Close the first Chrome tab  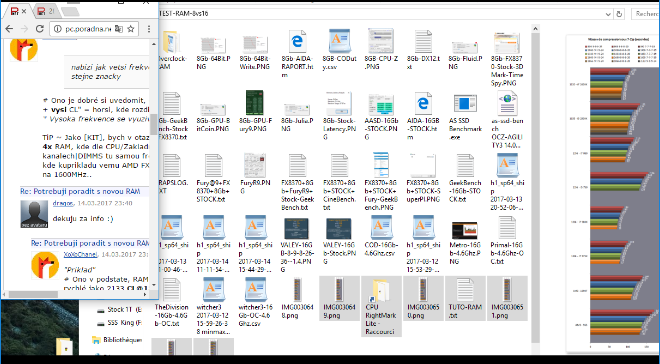[x=24, y=11]
